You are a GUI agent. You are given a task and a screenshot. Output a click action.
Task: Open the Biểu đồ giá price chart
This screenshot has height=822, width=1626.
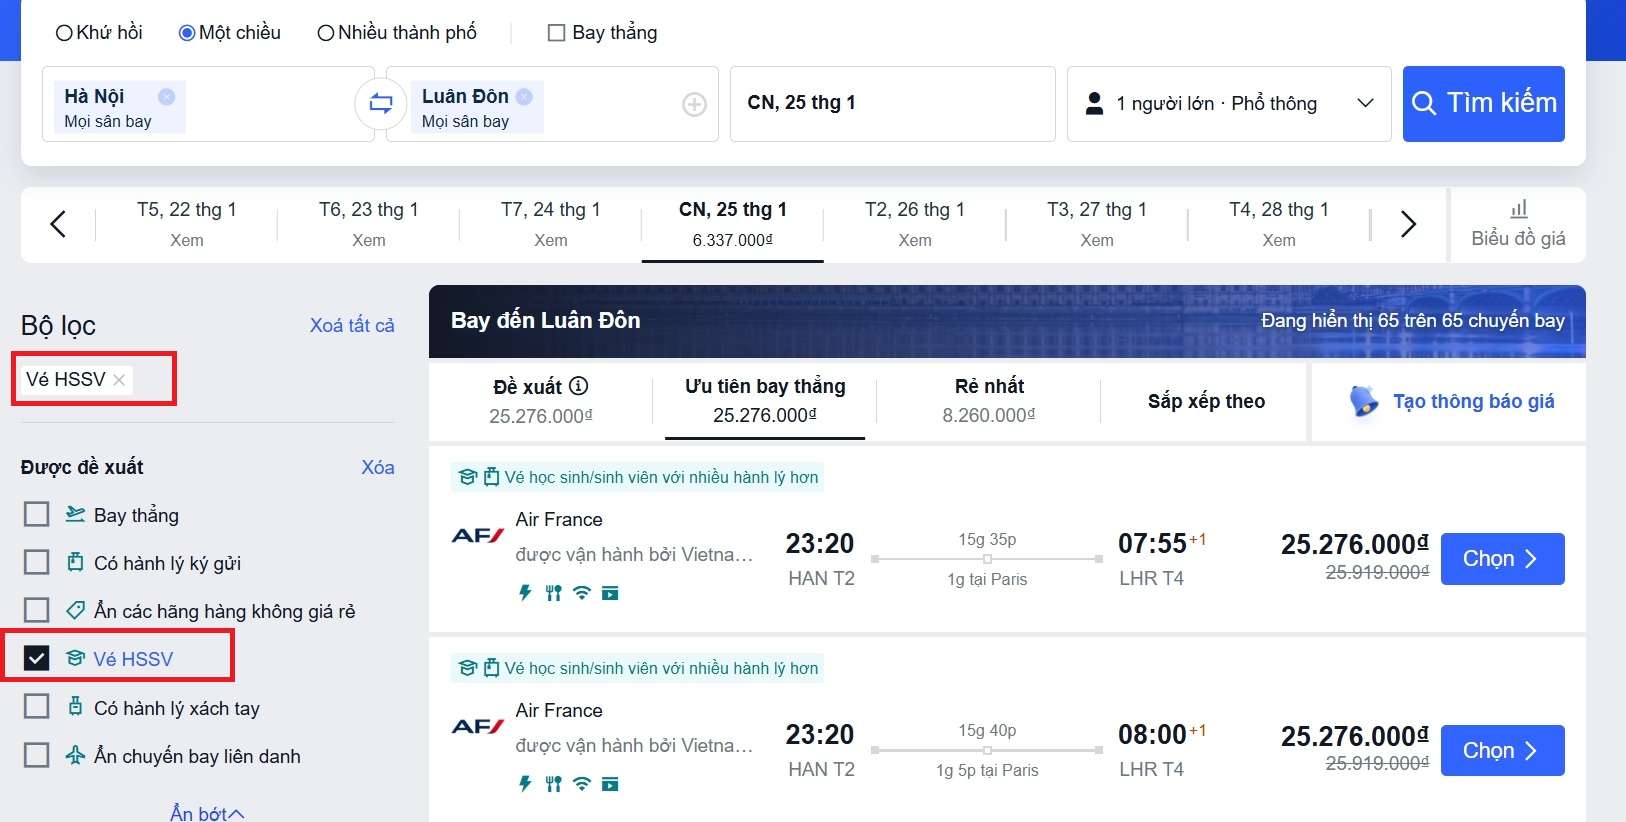tap(1518, 224)
